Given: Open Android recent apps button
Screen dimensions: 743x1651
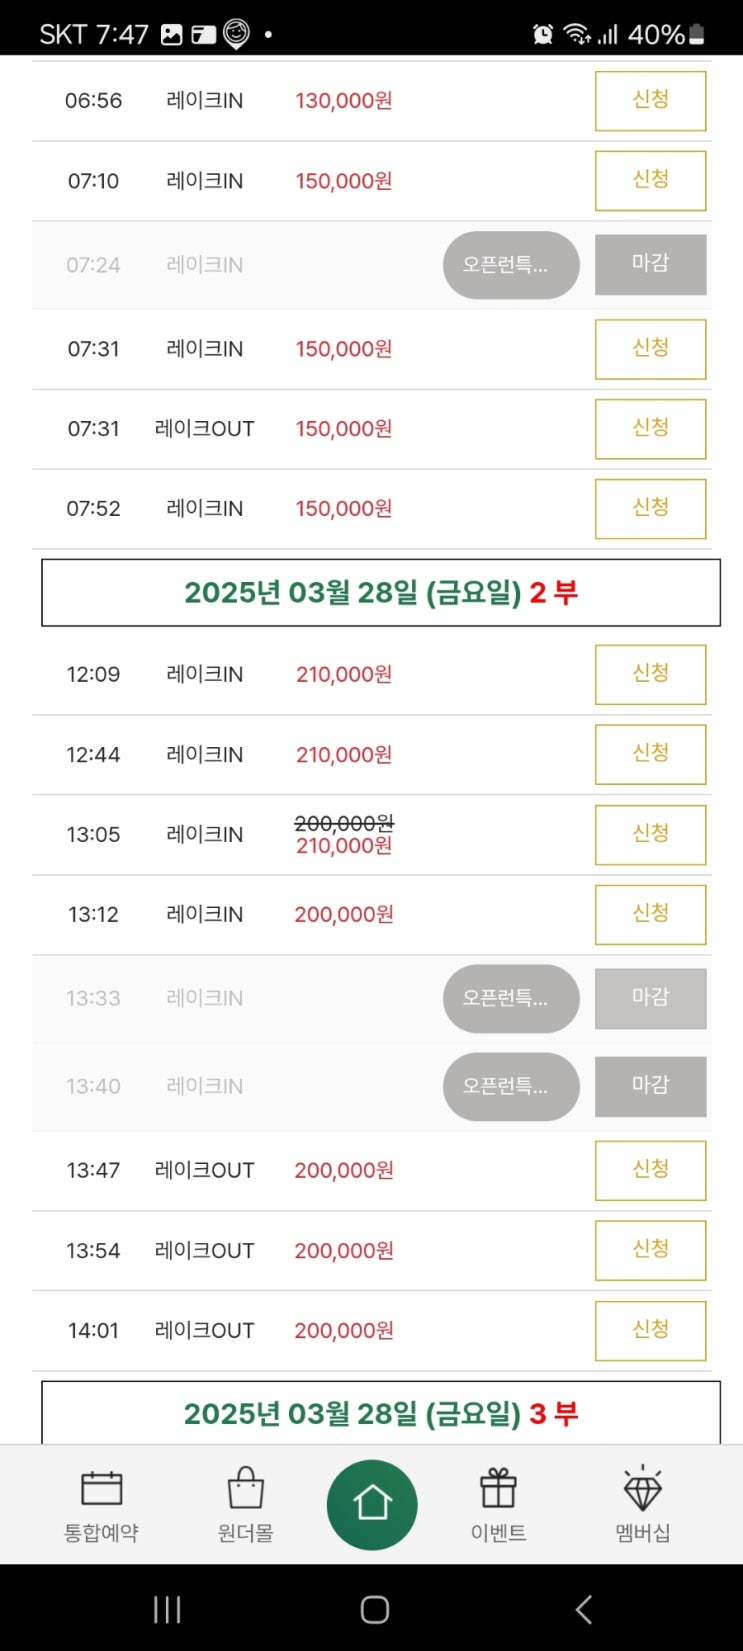Looking at the screenshot, I should [167, 1609].
